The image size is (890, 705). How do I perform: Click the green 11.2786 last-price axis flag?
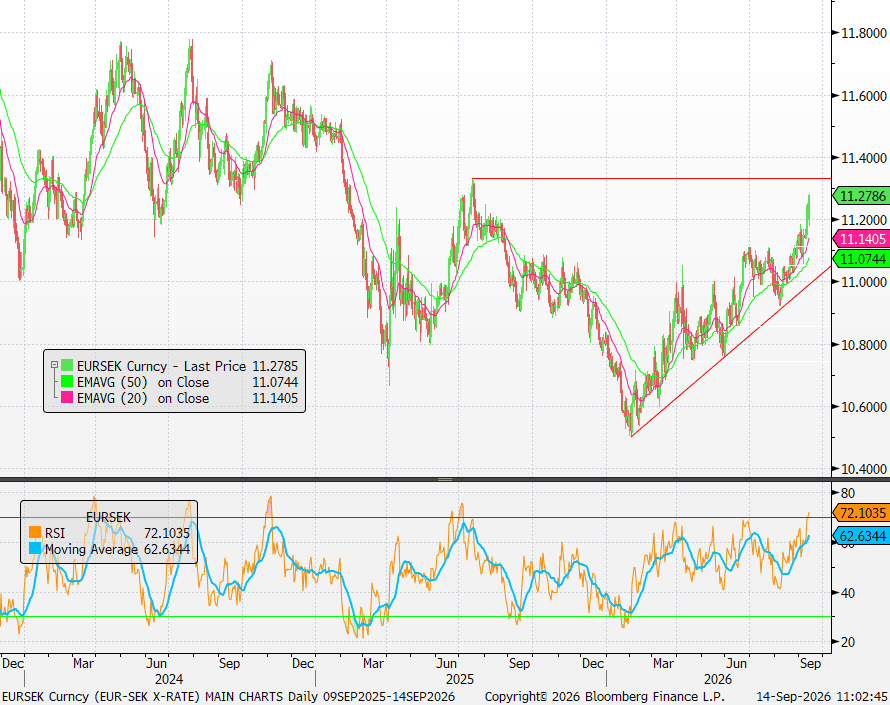(x=860, y=196)
